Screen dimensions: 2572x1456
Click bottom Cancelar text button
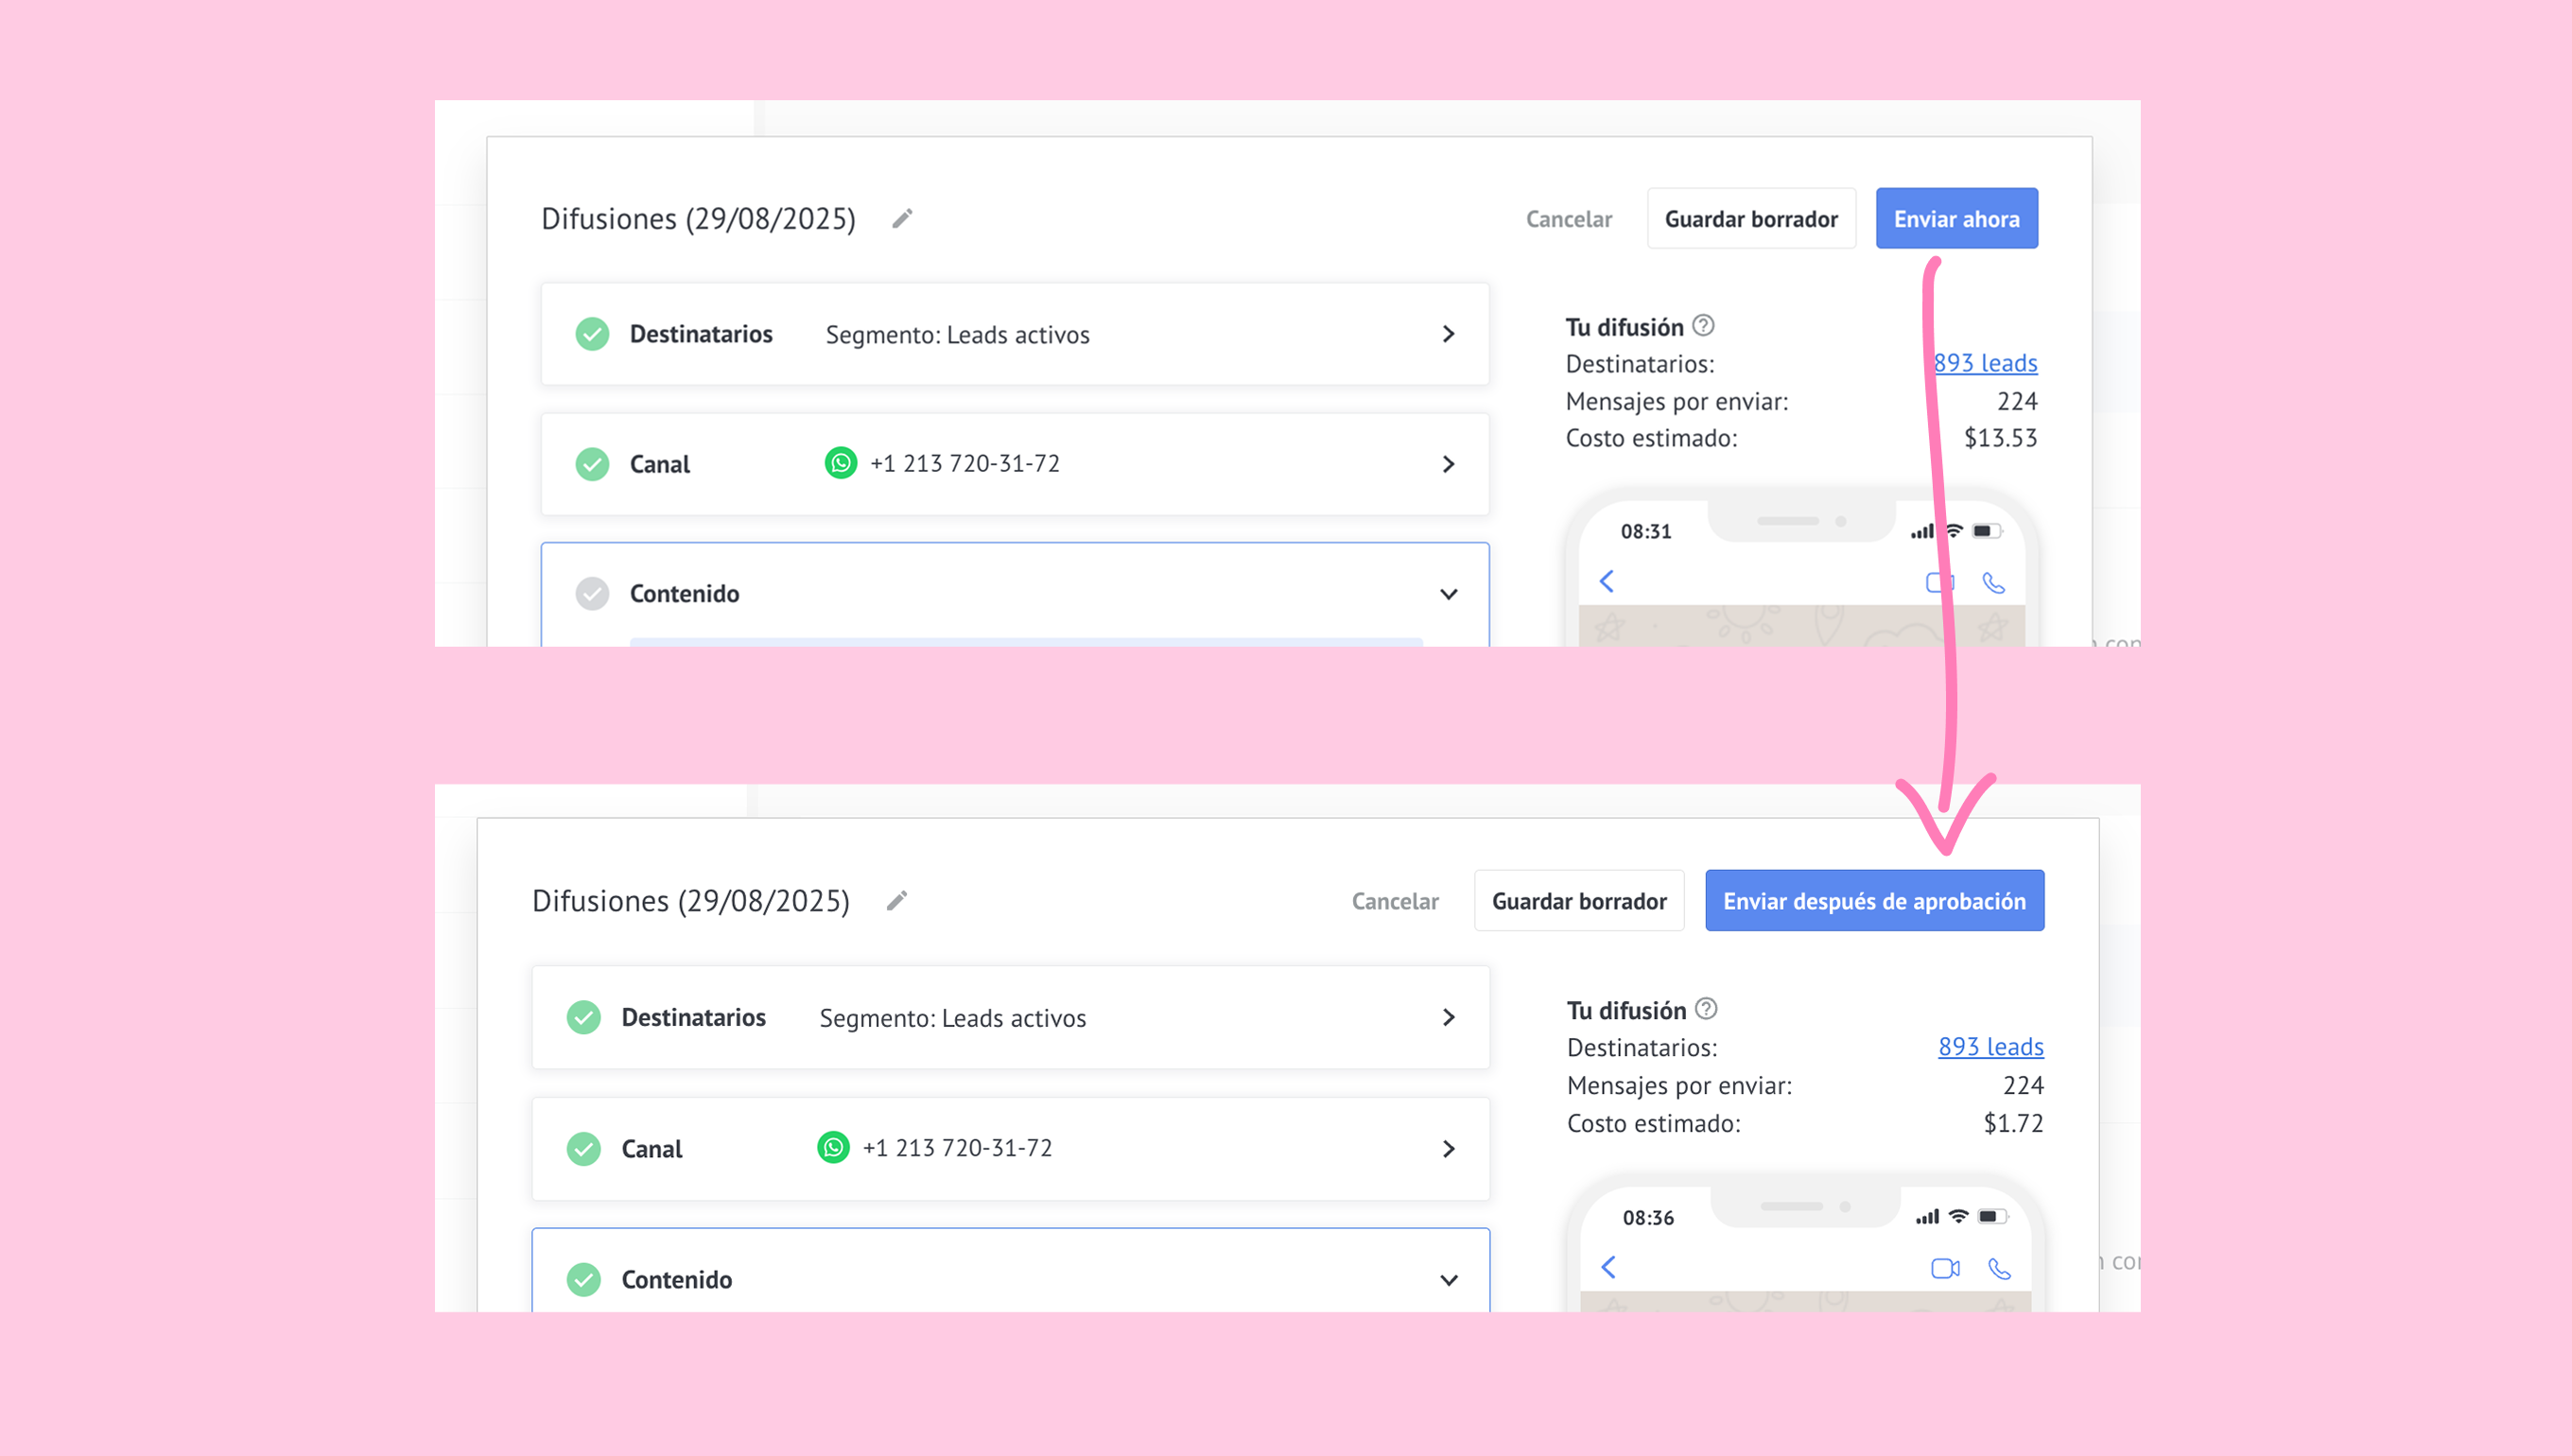click(x=1395, y=901)
